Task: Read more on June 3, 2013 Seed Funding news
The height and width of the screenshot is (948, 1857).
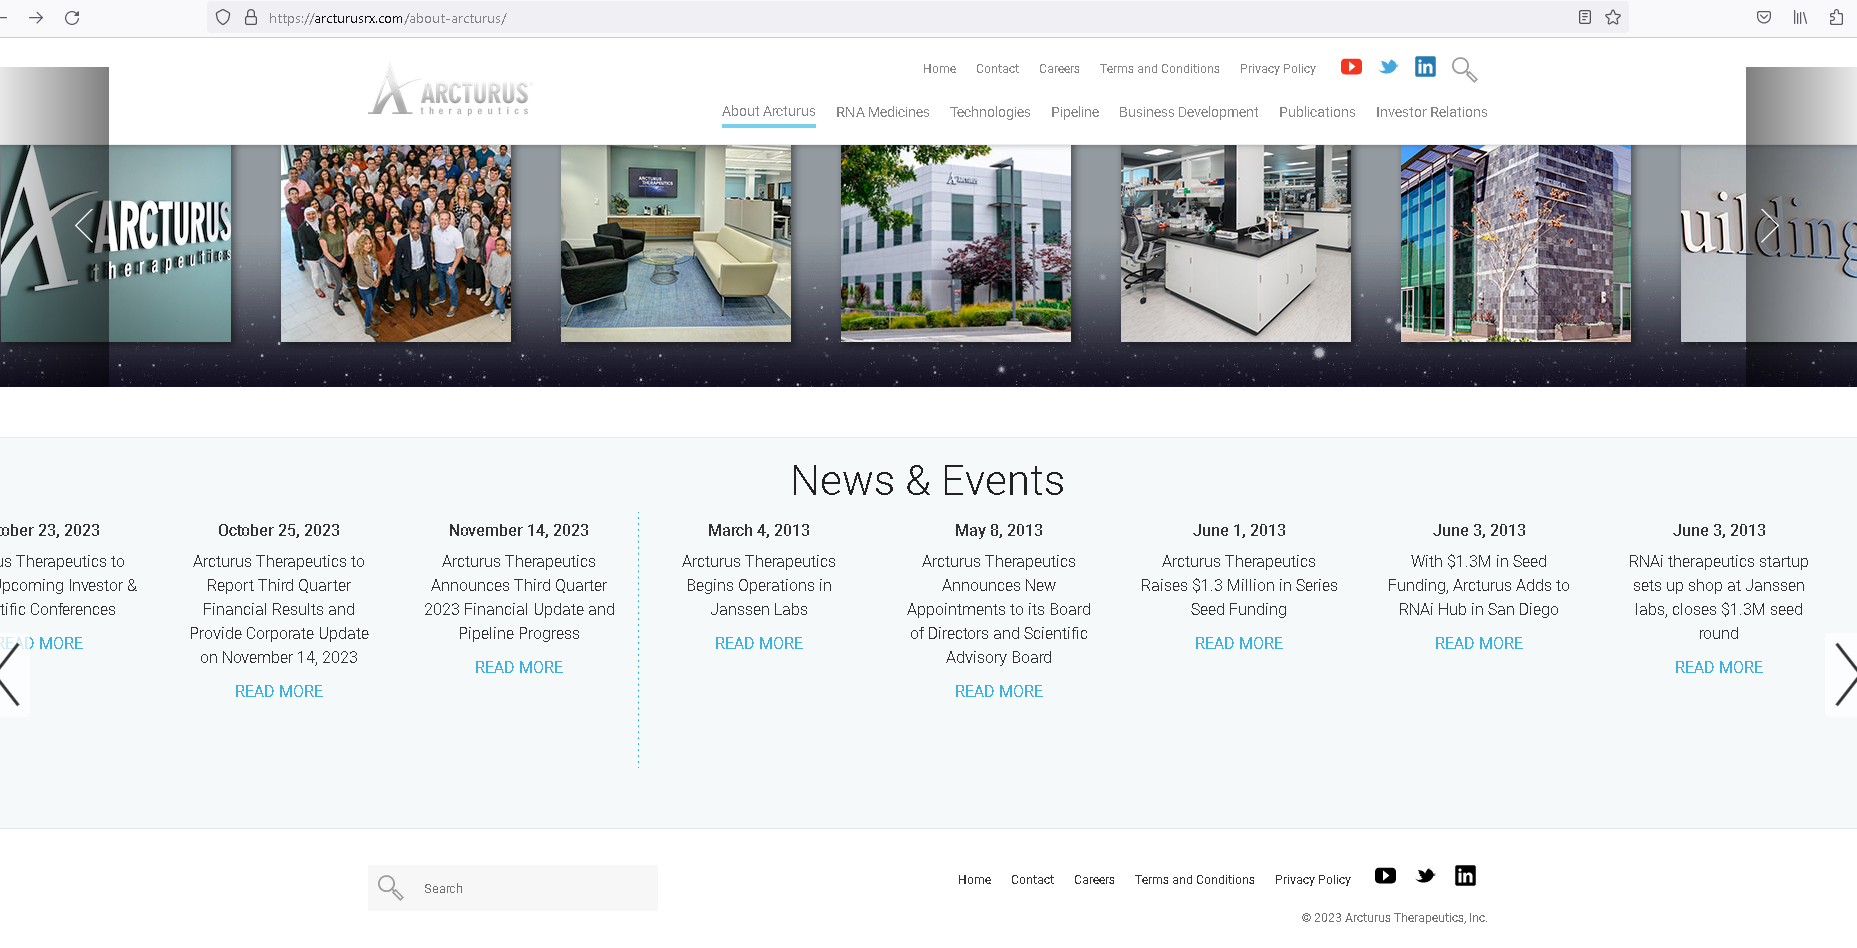Action: click(x=1479, y=643)
